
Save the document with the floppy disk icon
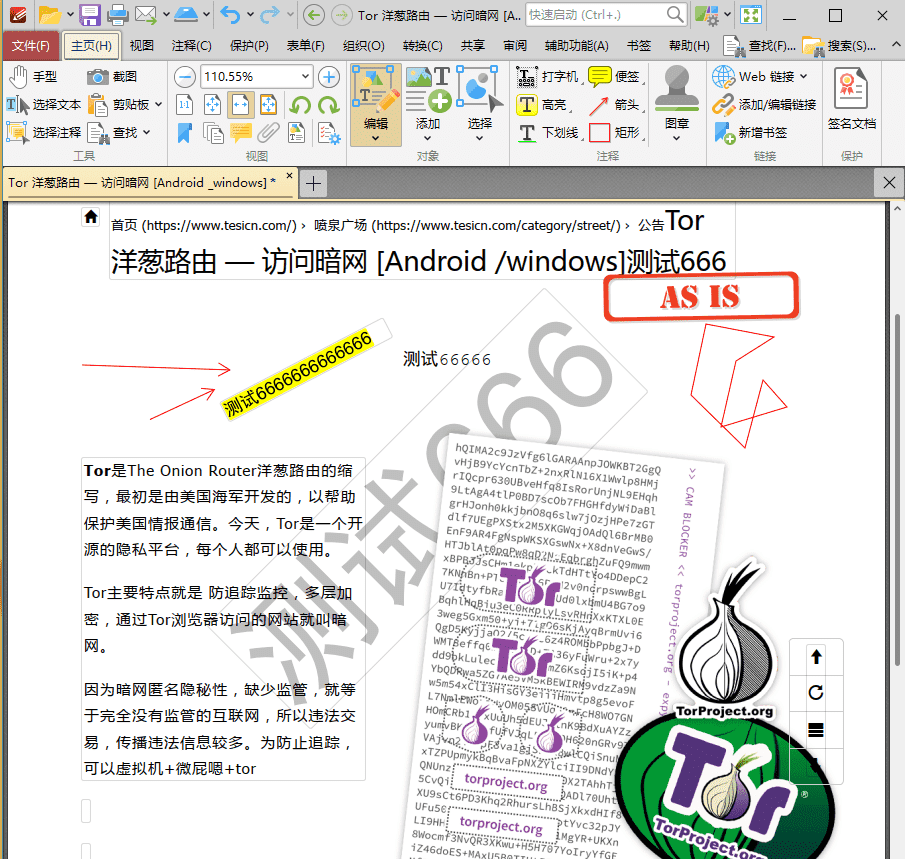point(89,15)
